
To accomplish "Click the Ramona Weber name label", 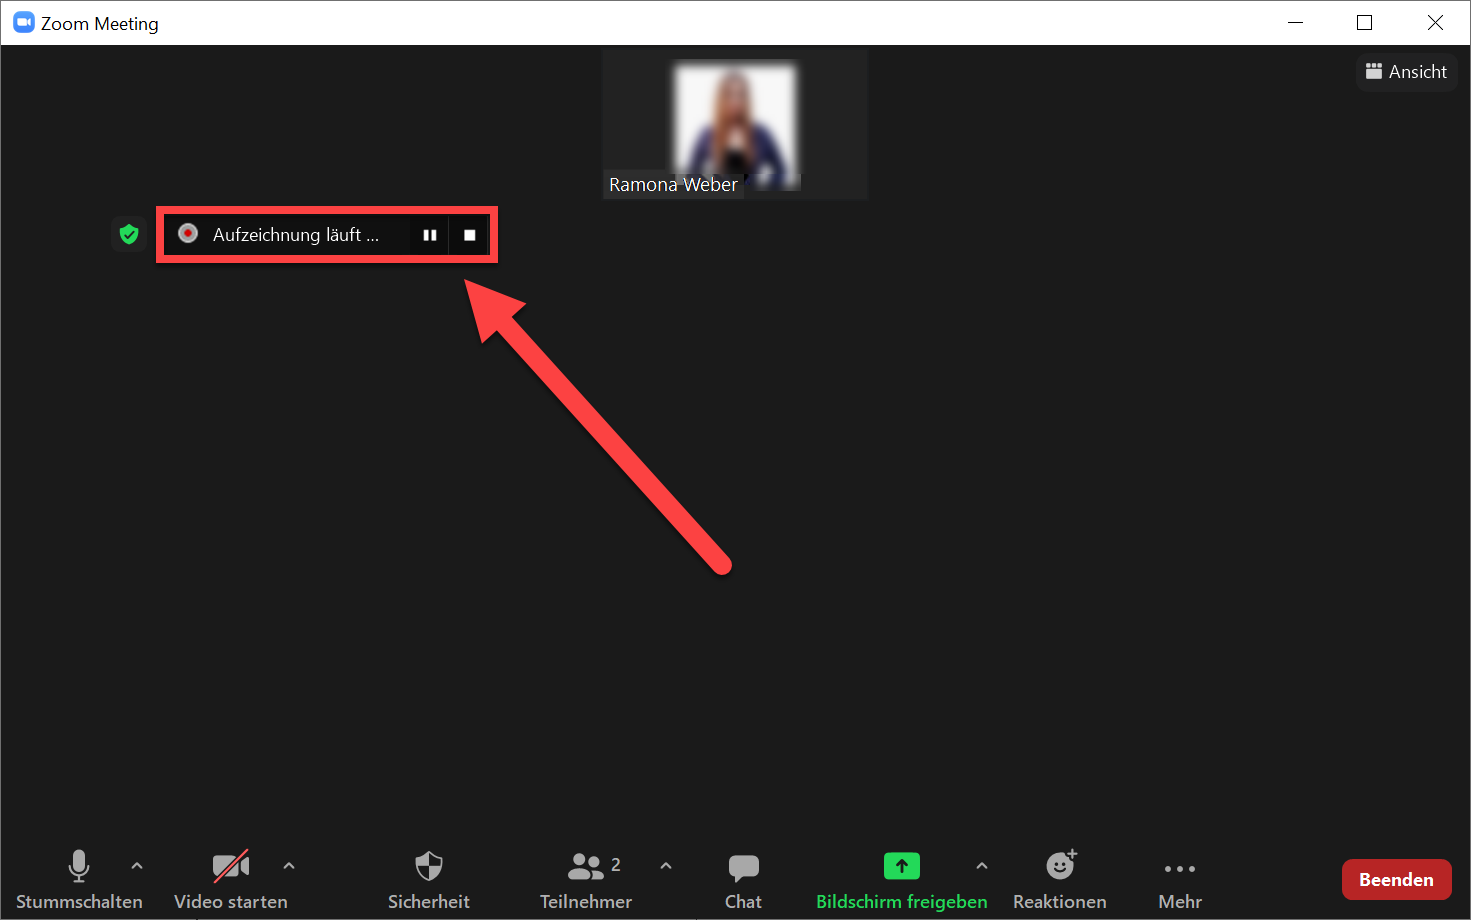I will (x=673, y=185).
